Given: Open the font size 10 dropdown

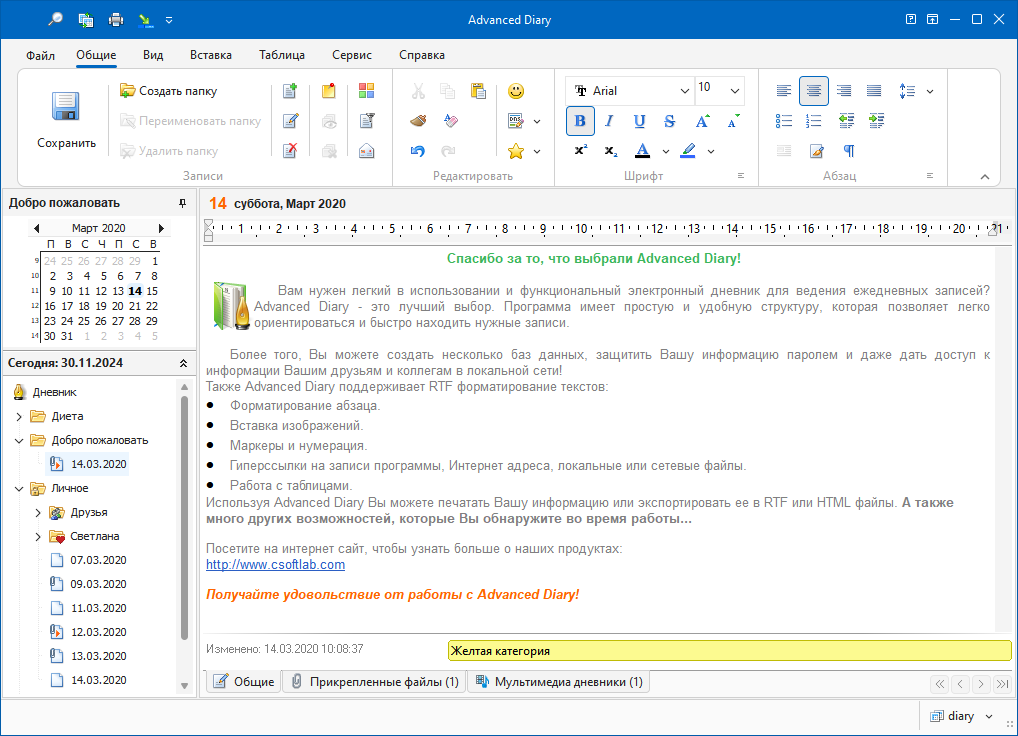Looking at the screenshot, I should click(734, 91).
